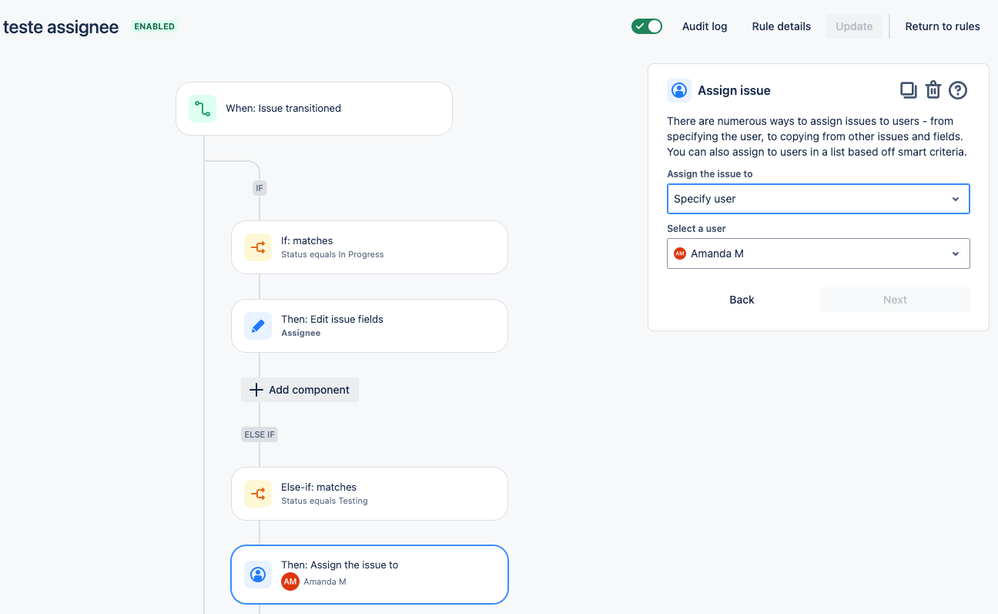The width and height of the screenshot is (998, 614).
Task: Click the chevron on Amanda M field
Action: coord(955,254)
